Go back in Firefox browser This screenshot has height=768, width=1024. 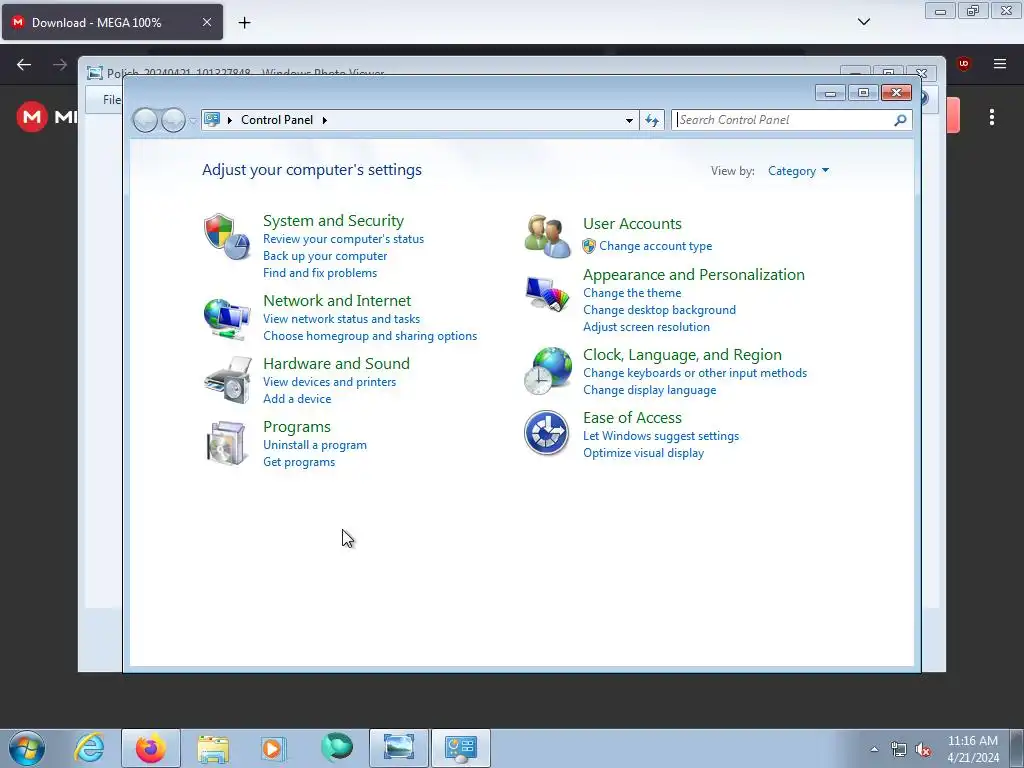24,64
